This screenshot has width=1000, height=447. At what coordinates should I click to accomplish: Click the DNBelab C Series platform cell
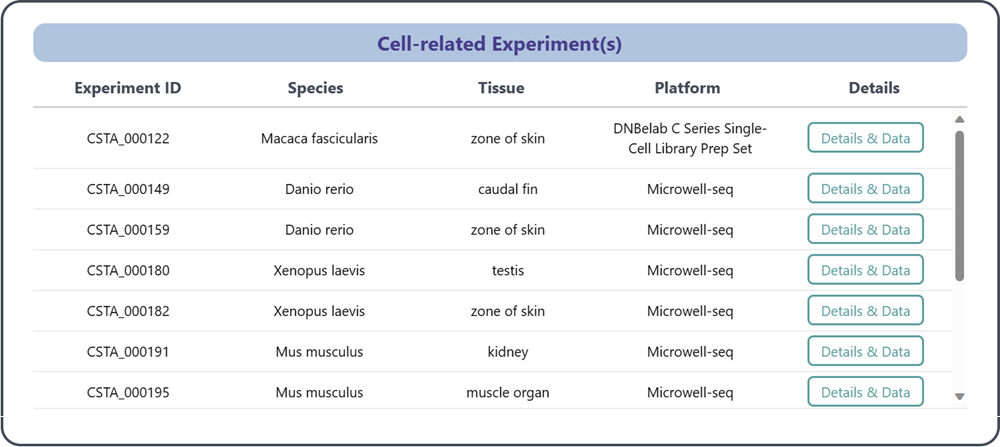click(690, 139)
